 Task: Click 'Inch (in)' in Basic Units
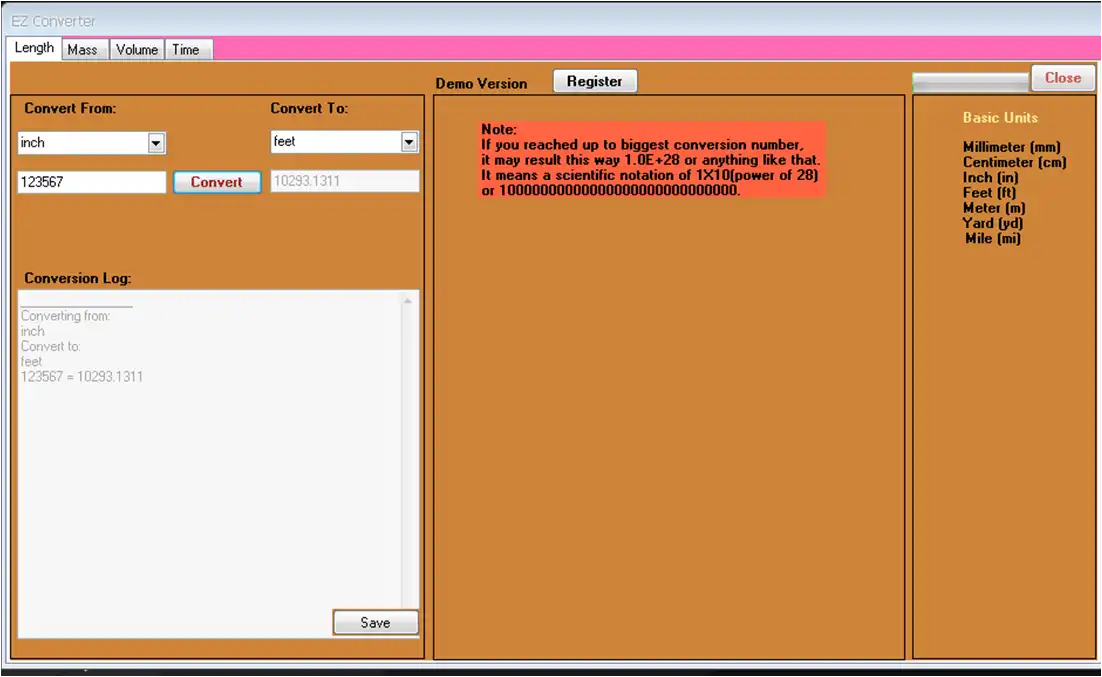click(x=990, y=178)
